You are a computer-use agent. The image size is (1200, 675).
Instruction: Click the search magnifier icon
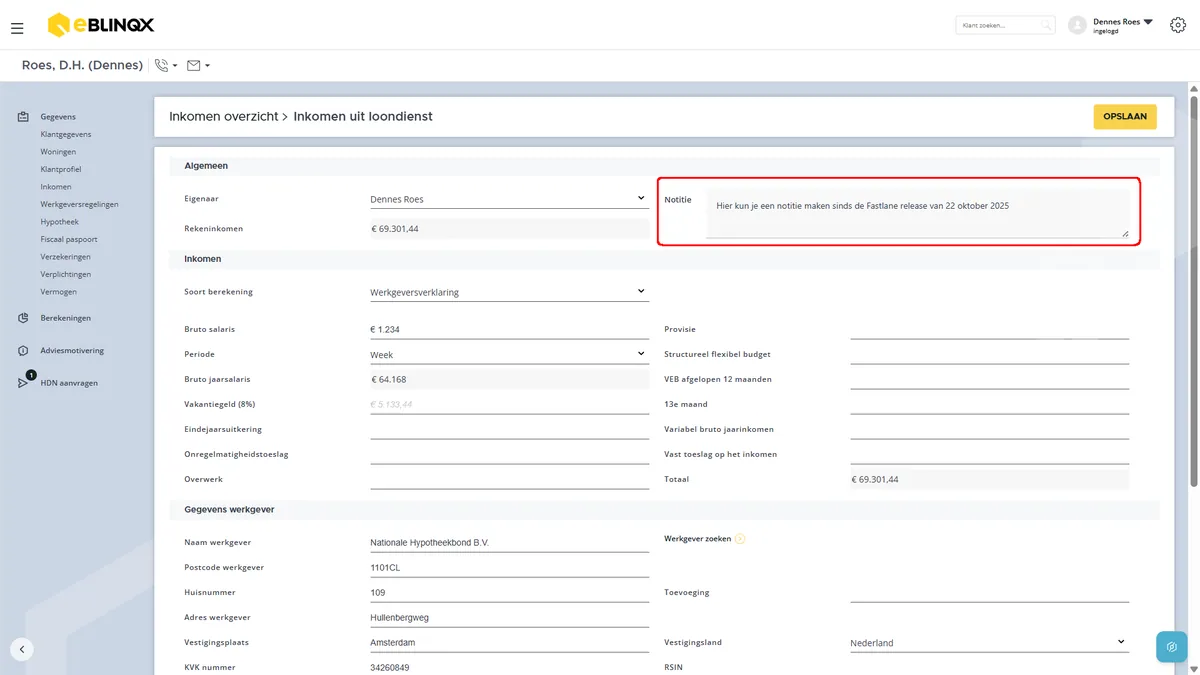point(1045,25)
